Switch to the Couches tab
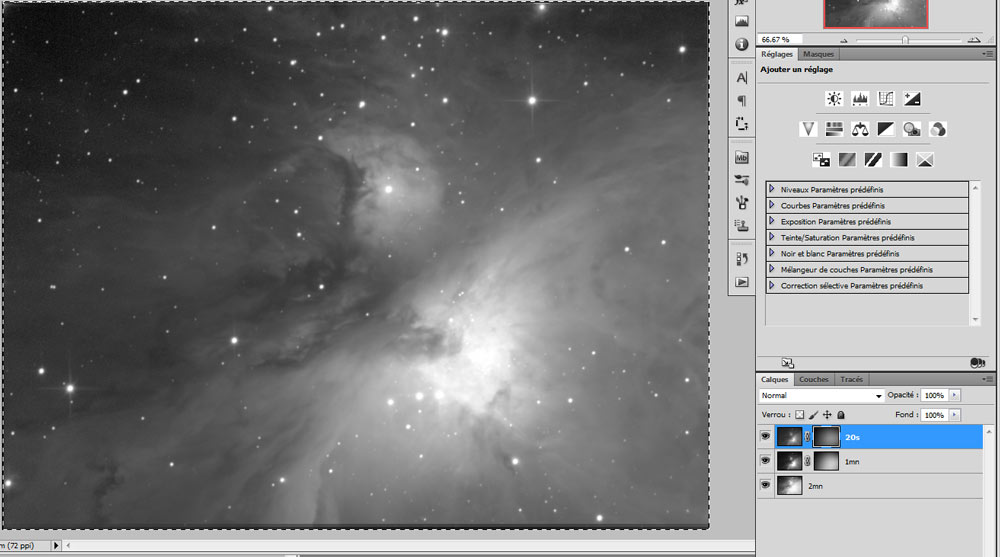Screen dimensions: 1000x557 click(814, 379)
